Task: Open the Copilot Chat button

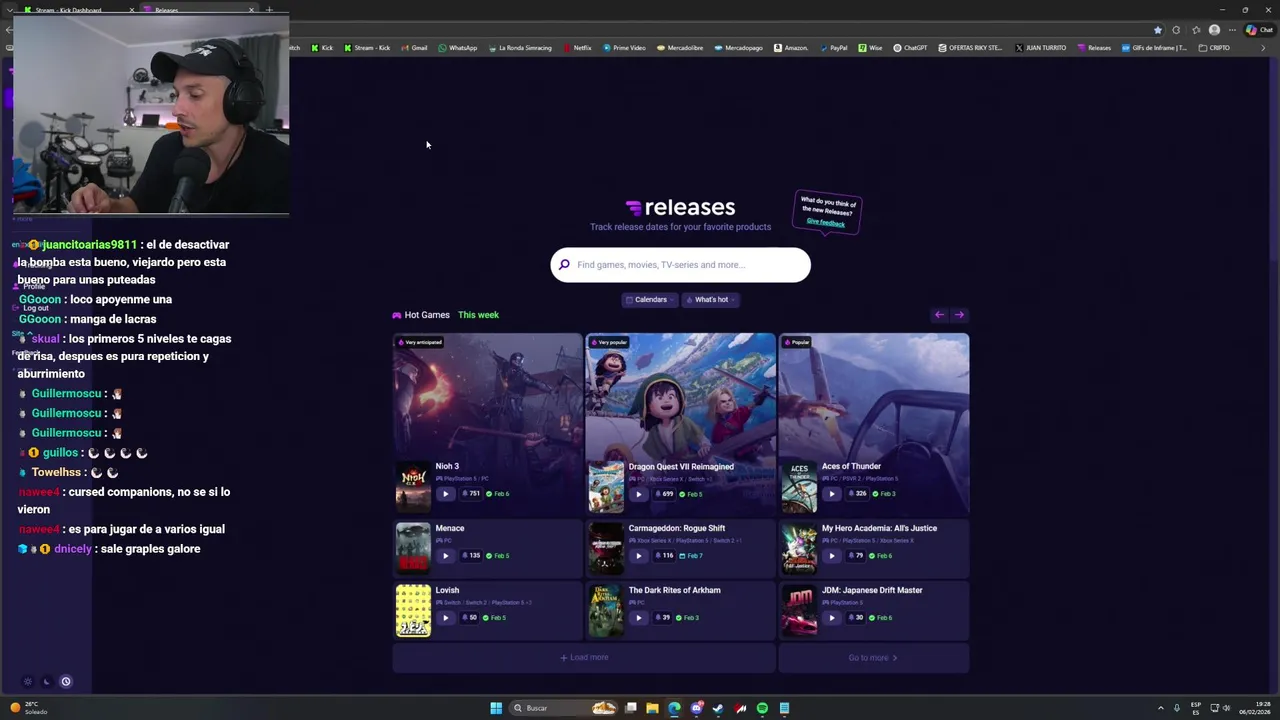Action: [x=1259, y=30]
